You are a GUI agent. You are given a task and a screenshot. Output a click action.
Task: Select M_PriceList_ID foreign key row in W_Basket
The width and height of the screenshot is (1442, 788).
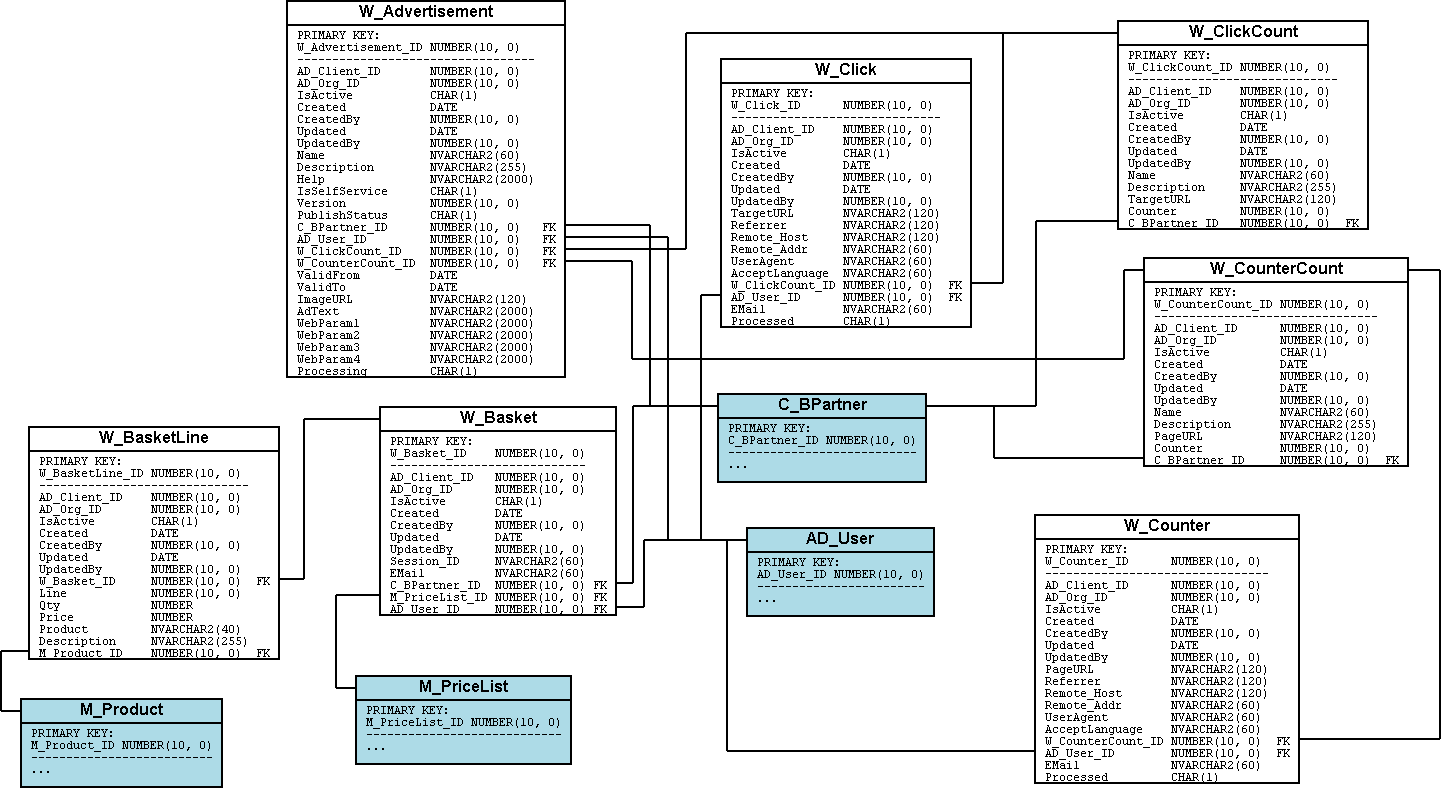(x=438, y=597)
